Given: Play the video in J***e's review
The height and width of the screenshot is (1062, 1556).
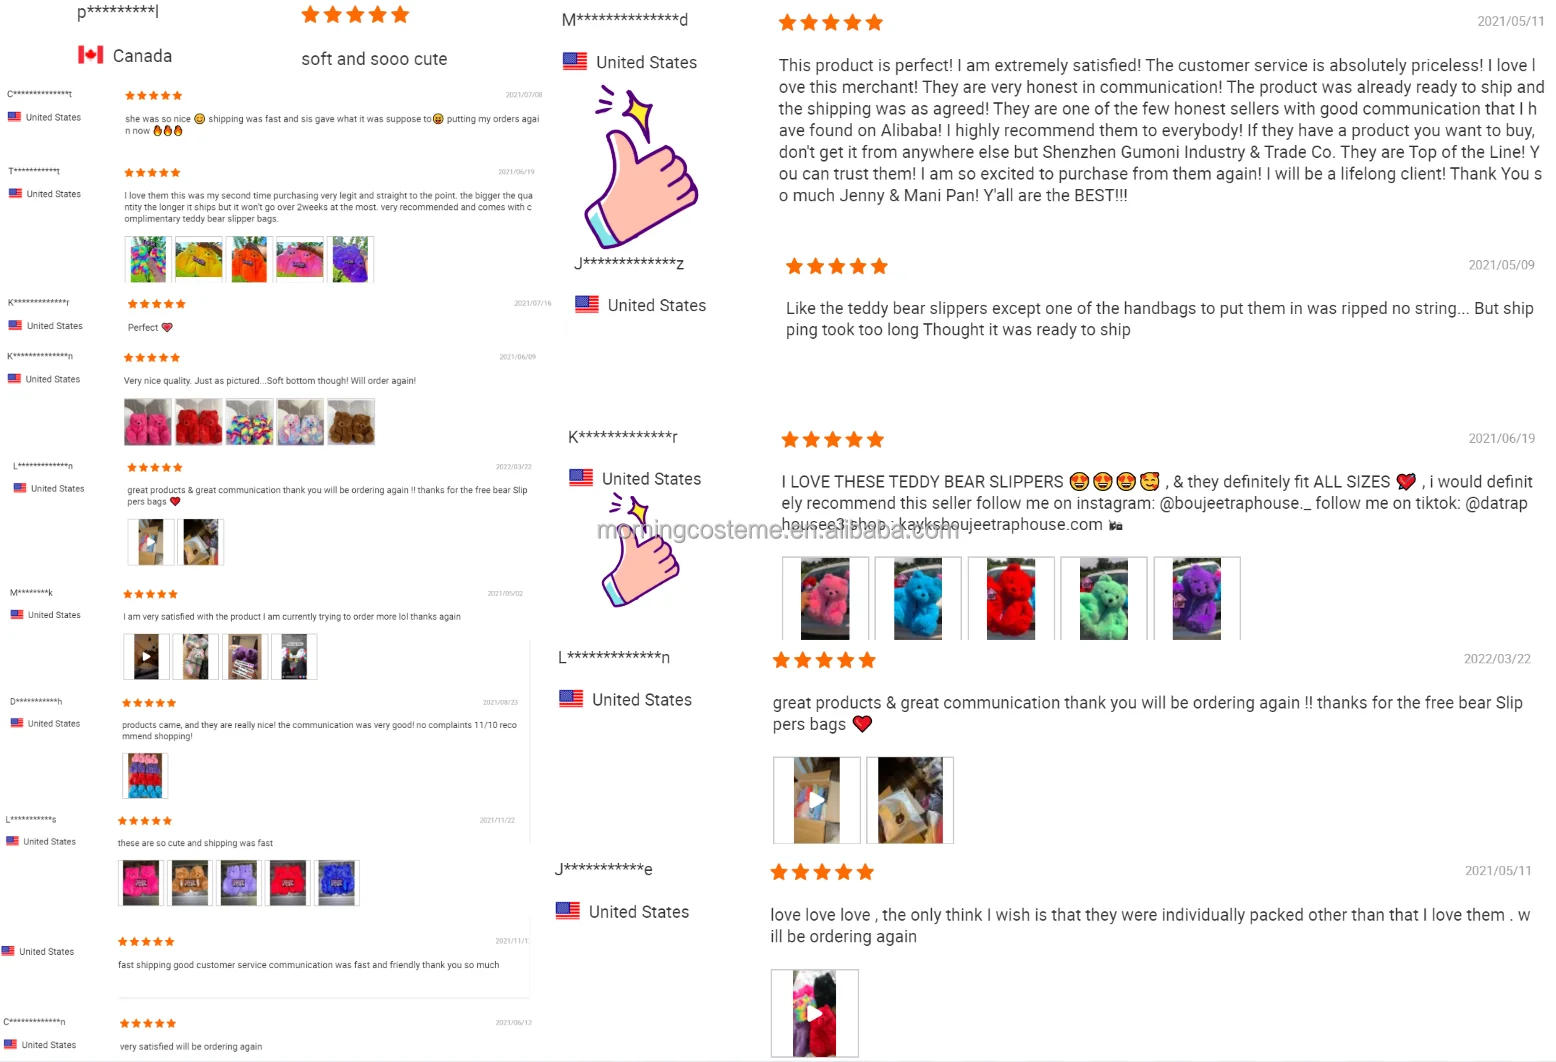Looking at the screenshot, I should coord(815,1013).
